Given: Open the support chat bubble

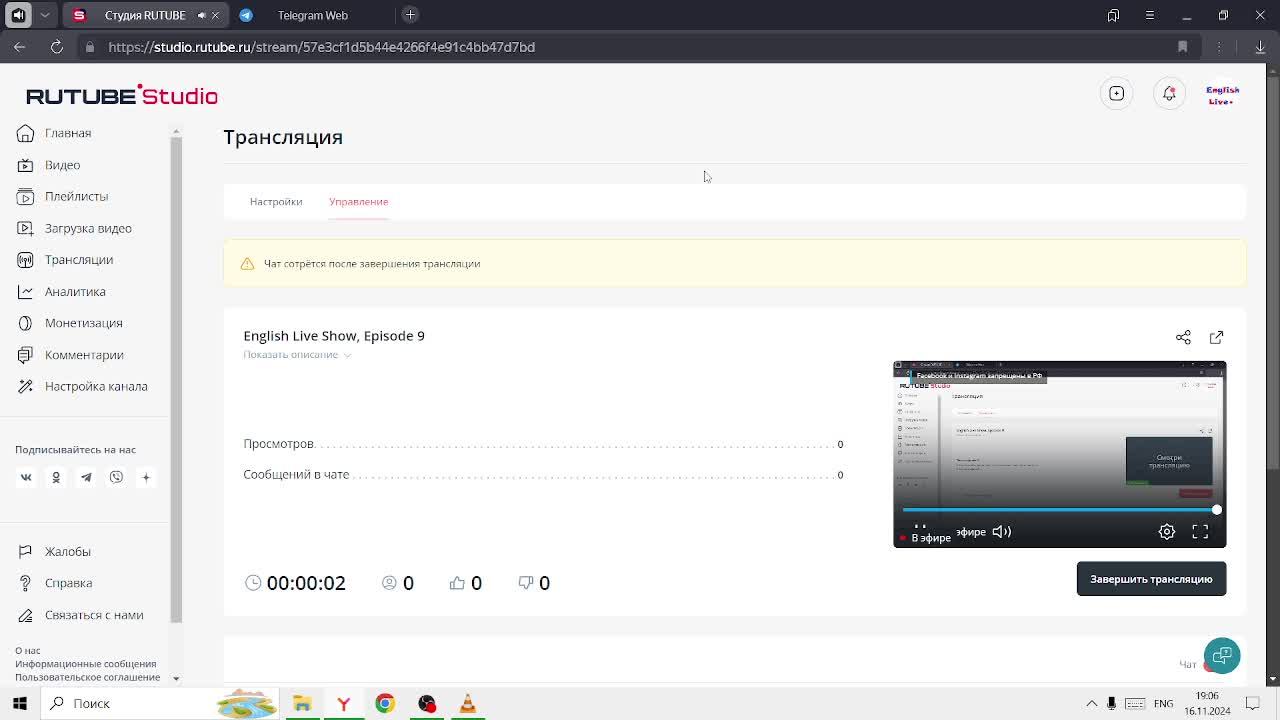Looking at the screenshot, I should click(x=1222, y=656).
